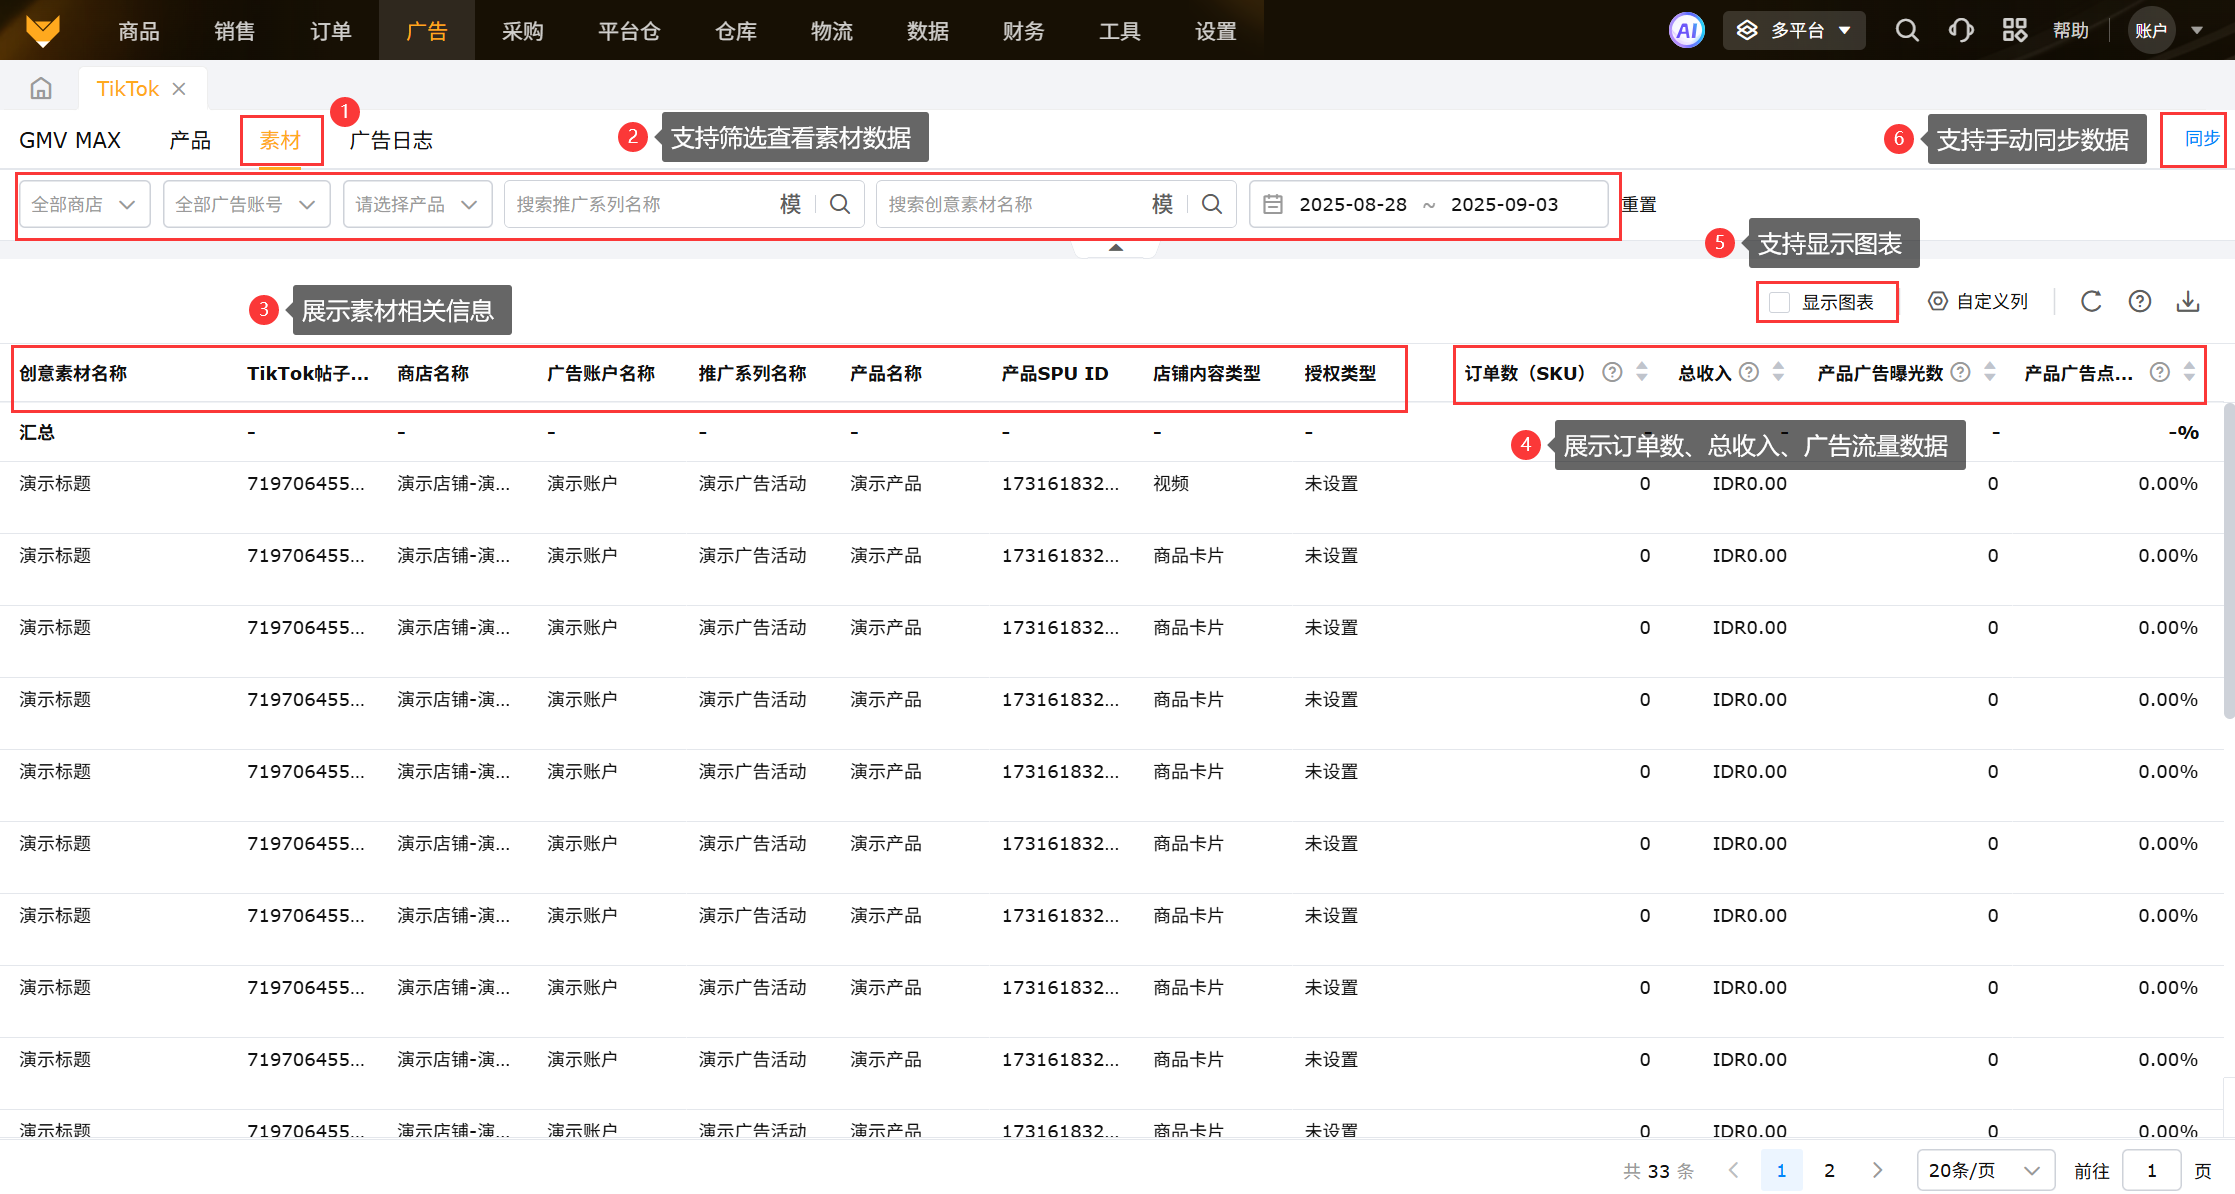Click the AI assistant icon
This screenshot has height=1194, width=2235.
1686,30
